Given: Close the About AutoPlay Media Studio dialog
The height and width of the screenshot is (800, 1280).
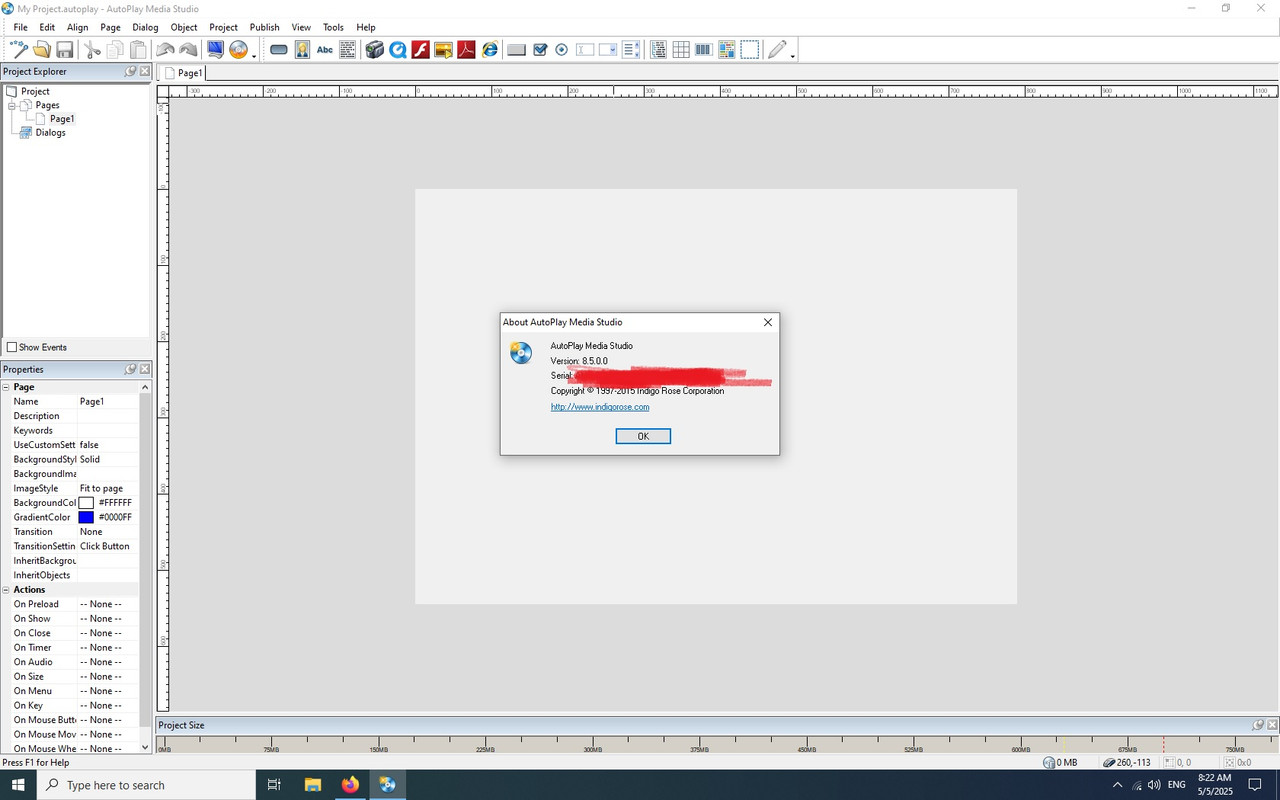Looking at the screenshot, I should coord(768,322).
